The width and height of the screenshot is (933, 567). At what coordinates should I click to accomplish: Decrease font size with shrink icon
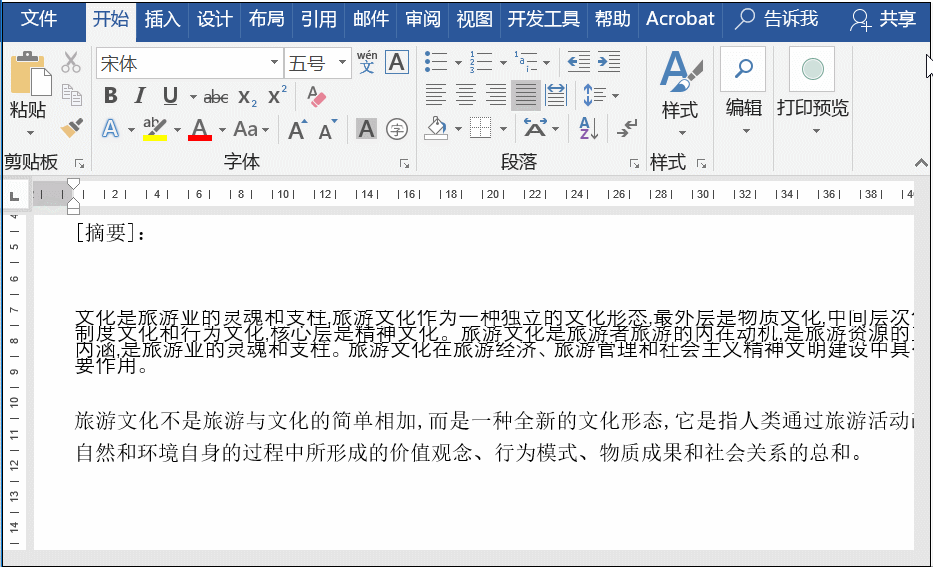[x=327, y=129]
